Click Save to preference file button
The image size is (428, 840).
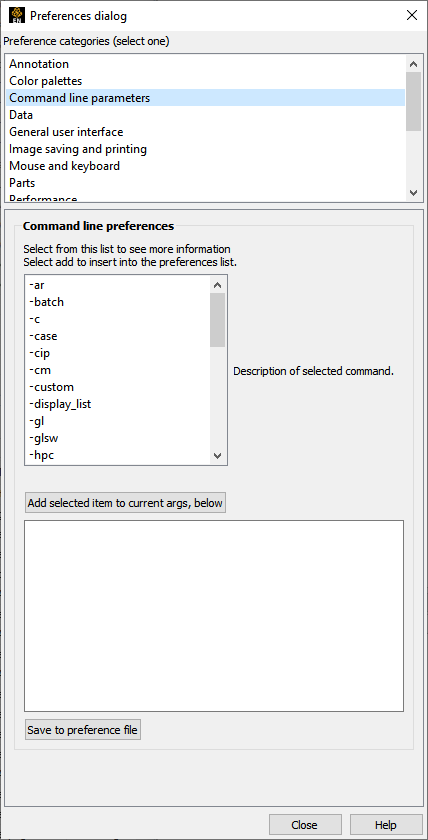pyautogui.click(x=82, y=730)
